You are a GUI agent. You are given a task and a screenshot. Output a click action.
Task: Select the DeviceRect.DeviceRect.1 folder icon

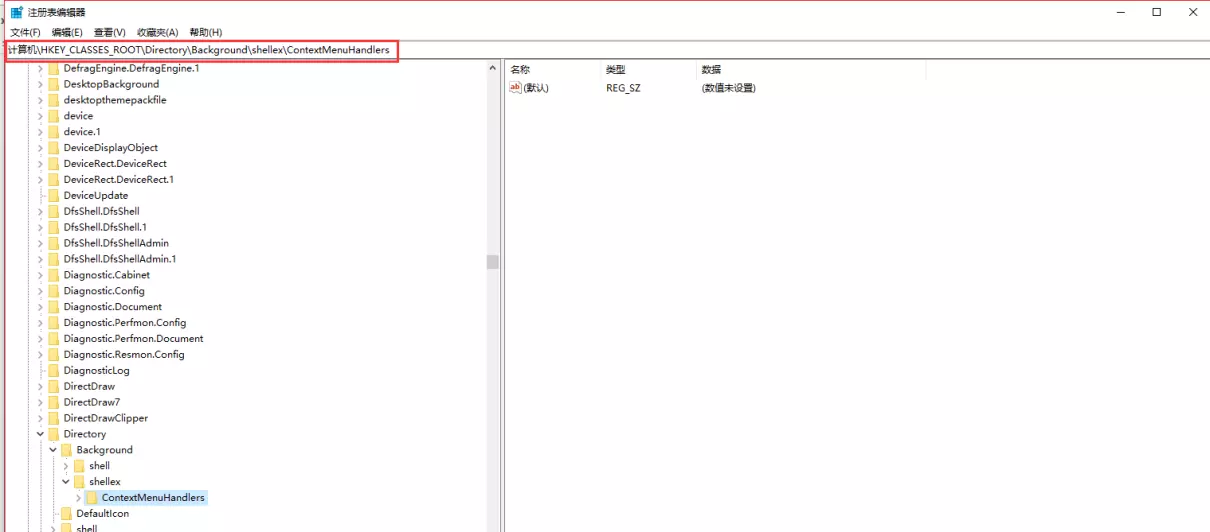coord(54,180)
